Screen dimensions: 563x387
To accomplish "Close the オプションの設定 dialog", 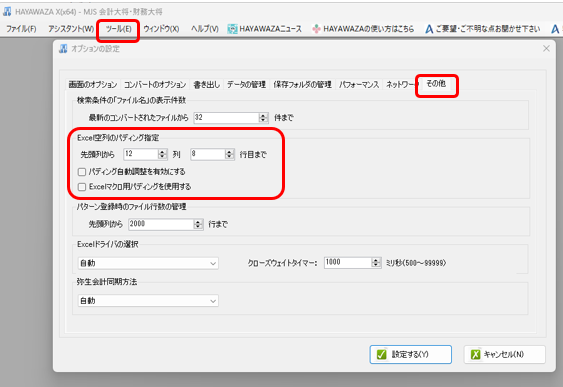I will [x=546, y=48].
